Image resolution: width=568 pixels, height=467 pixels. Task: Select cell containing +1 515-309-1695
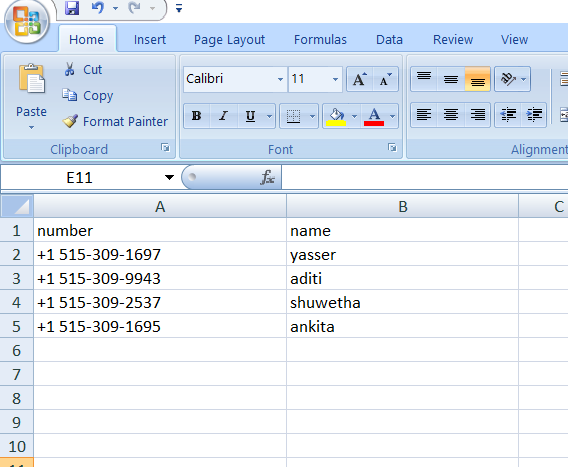[160, 326]
